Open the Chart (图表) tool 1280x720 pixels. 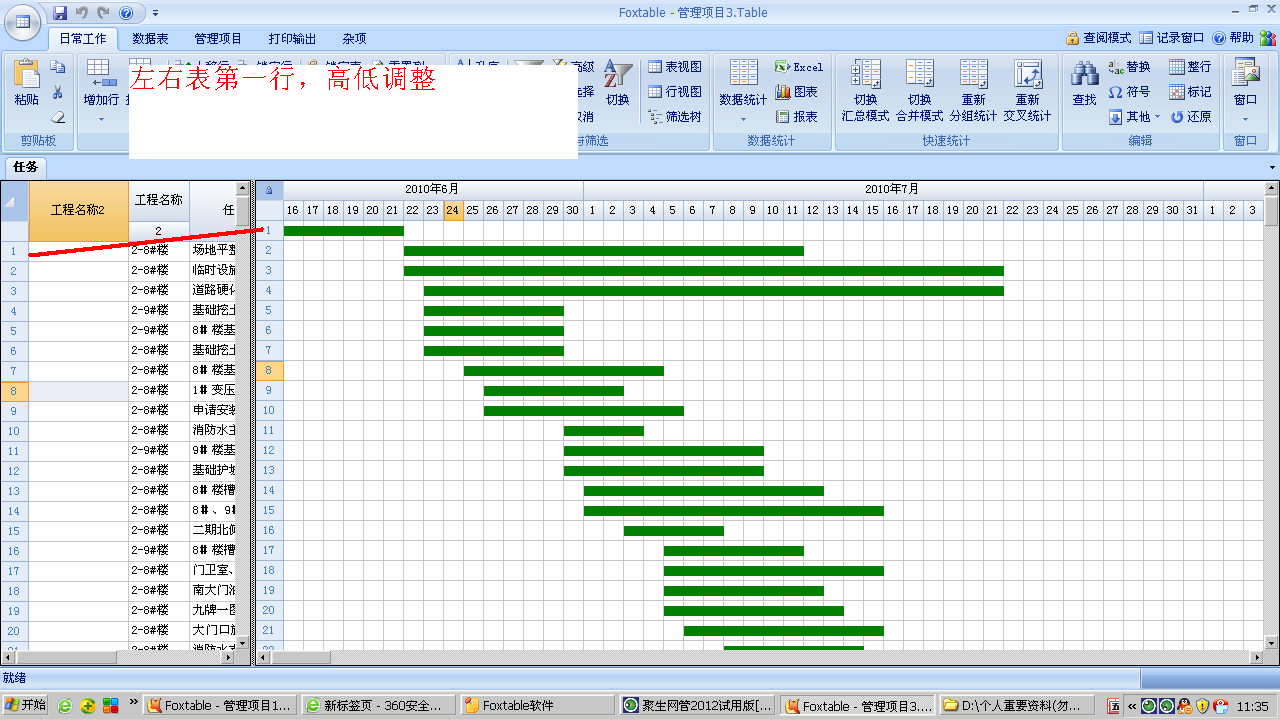(796, 92)
